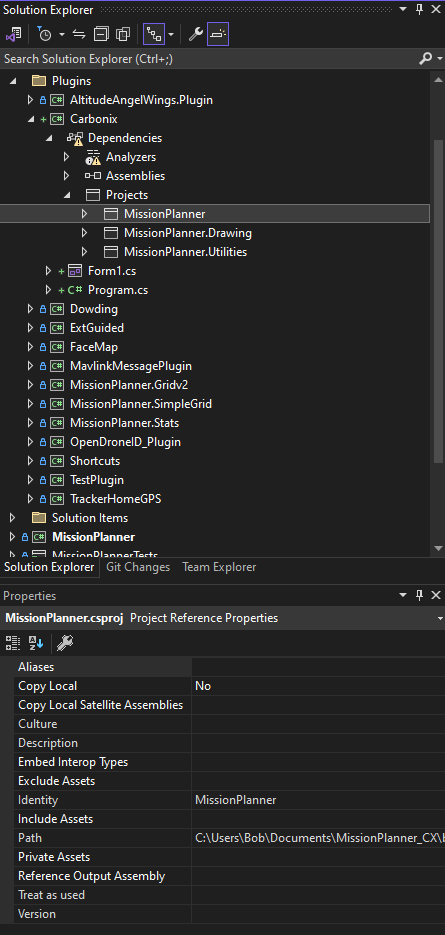Click the MavlinkMessagePlugin project icon
This screenshot has height=935, width=445.
(57, 366)
